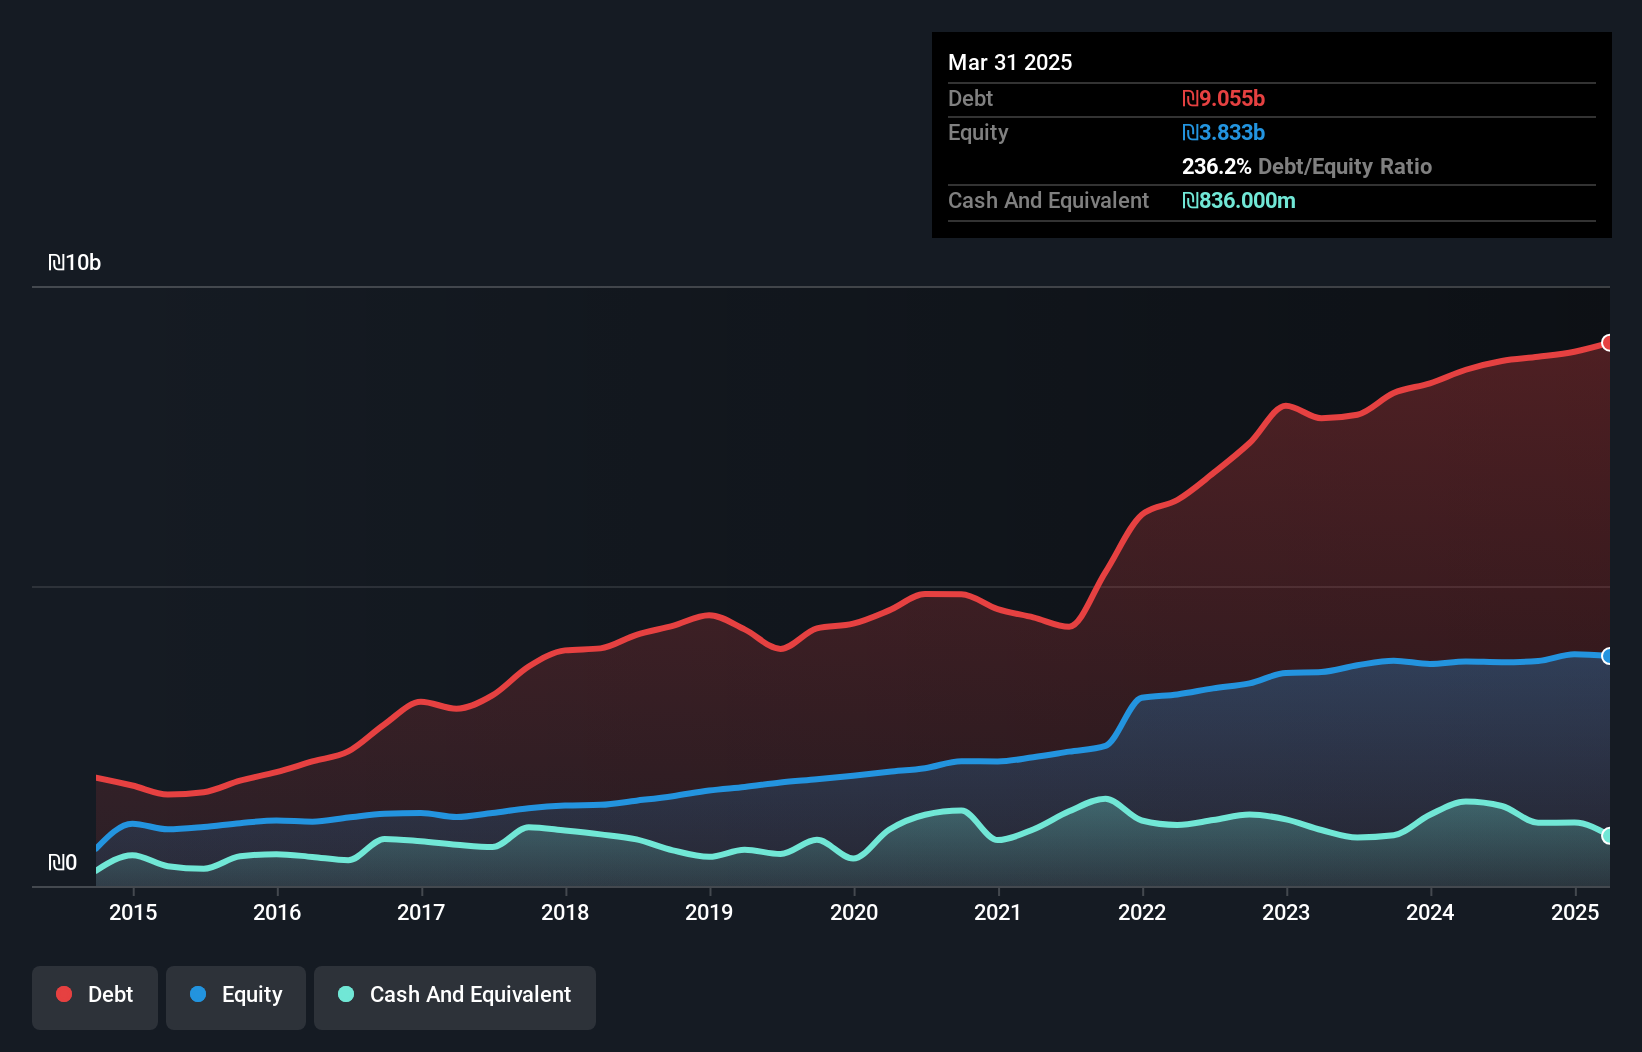1642x1052 pixels.
Task: Click the 2022 x-axis label
Action: (x=1142, y=912)
